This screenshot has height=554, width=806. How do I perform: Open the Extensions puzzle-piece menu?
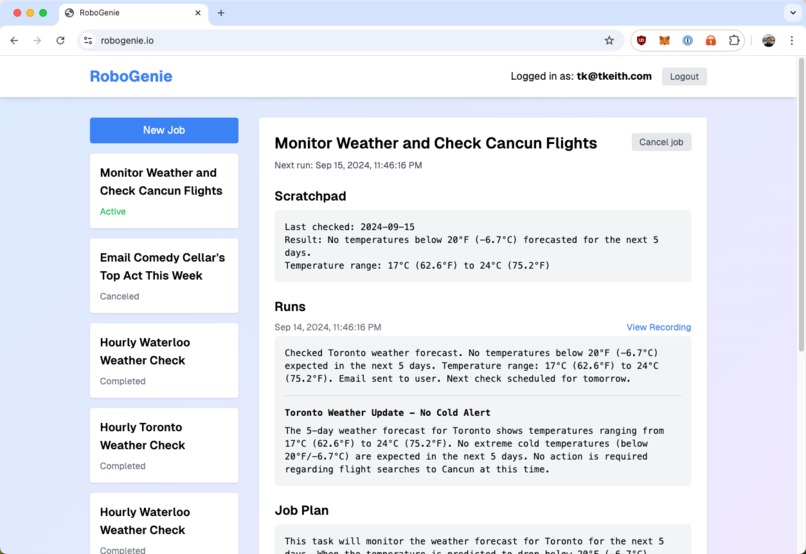click(x=734, y=41)
